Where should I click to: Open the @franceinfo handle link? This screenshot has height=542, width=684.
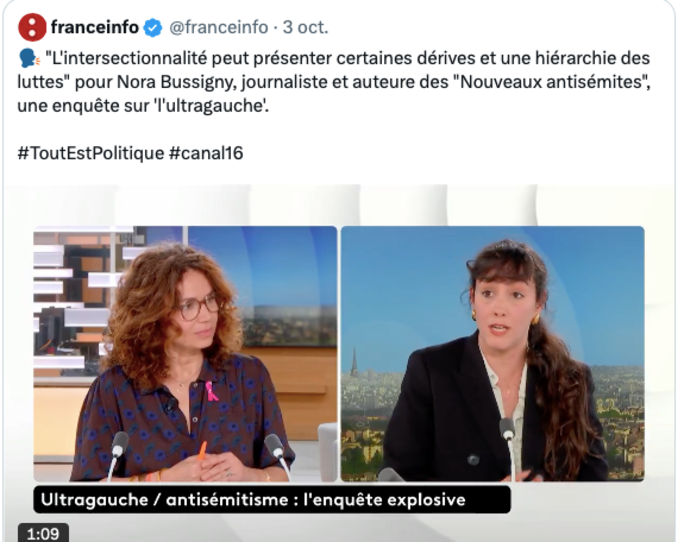(x=219, y=27)
